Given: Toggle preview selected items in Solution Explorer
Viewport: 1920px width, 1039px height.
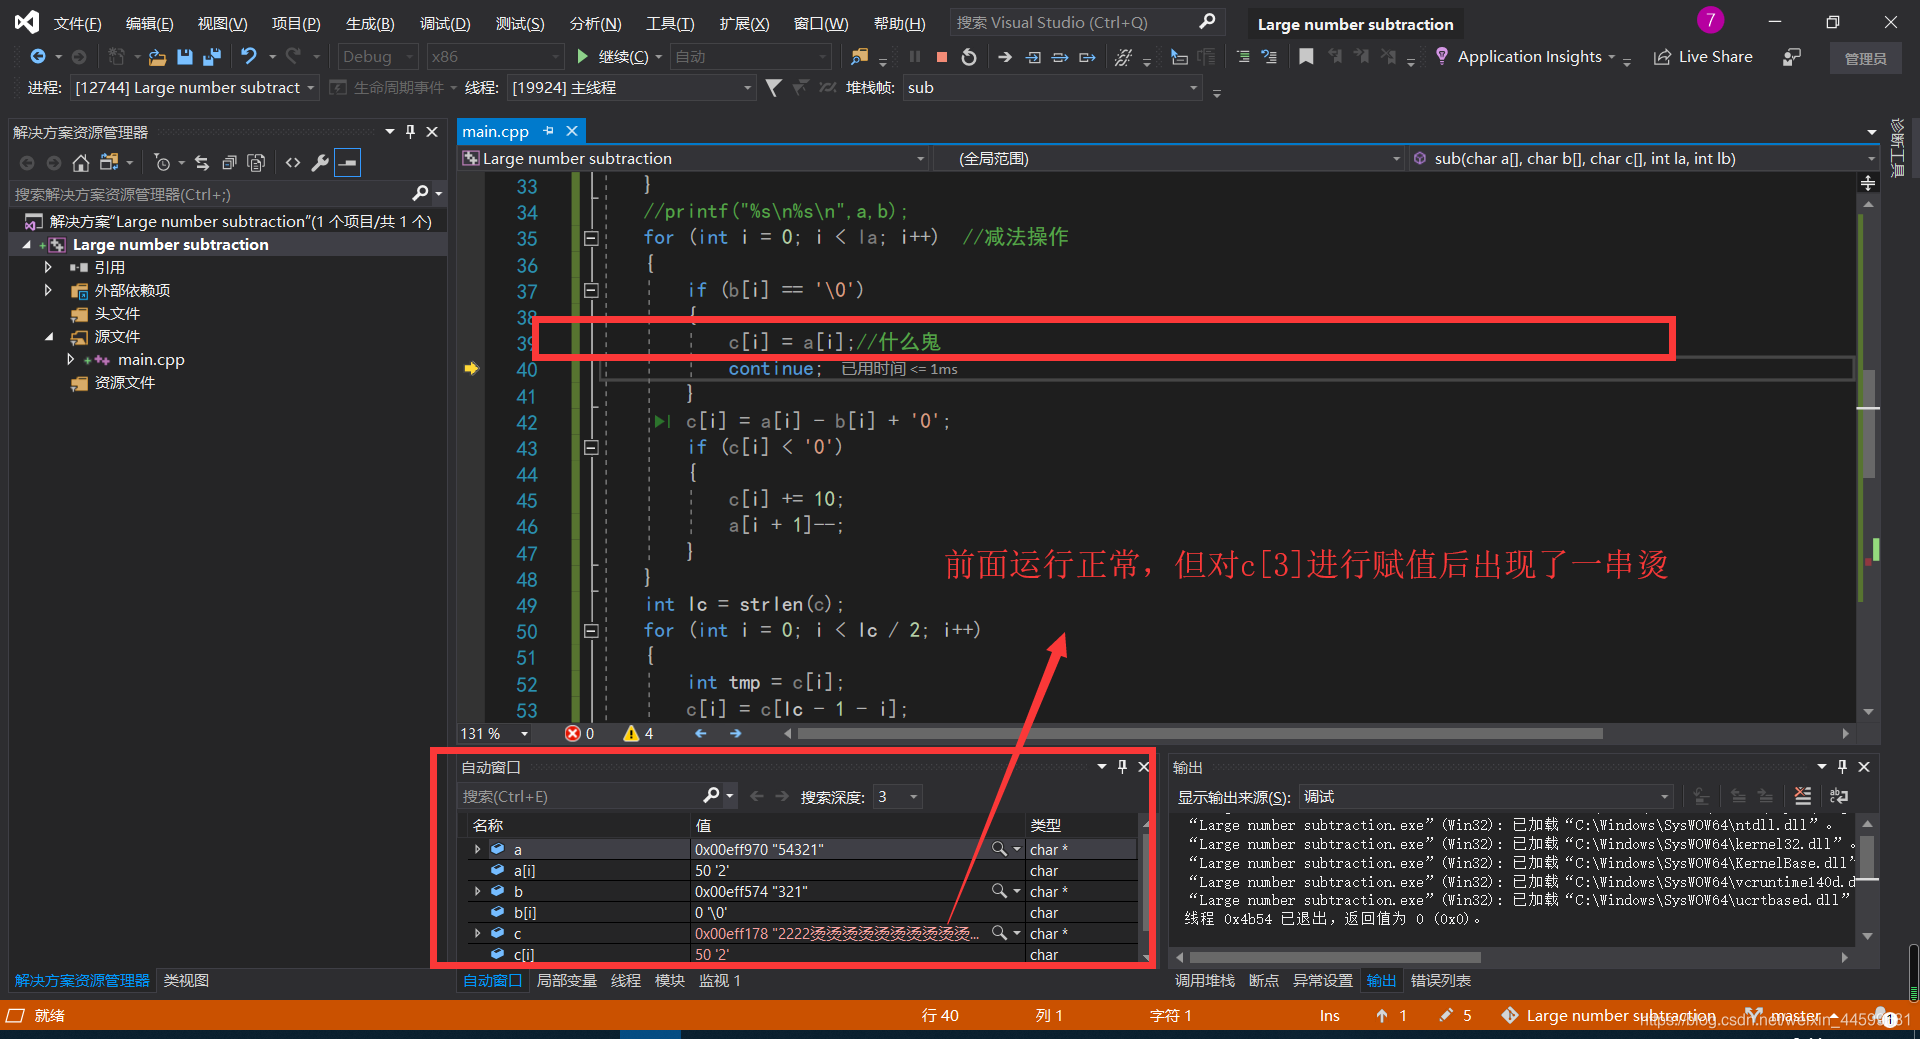Looking at the screenshot, I should (347, 162).
